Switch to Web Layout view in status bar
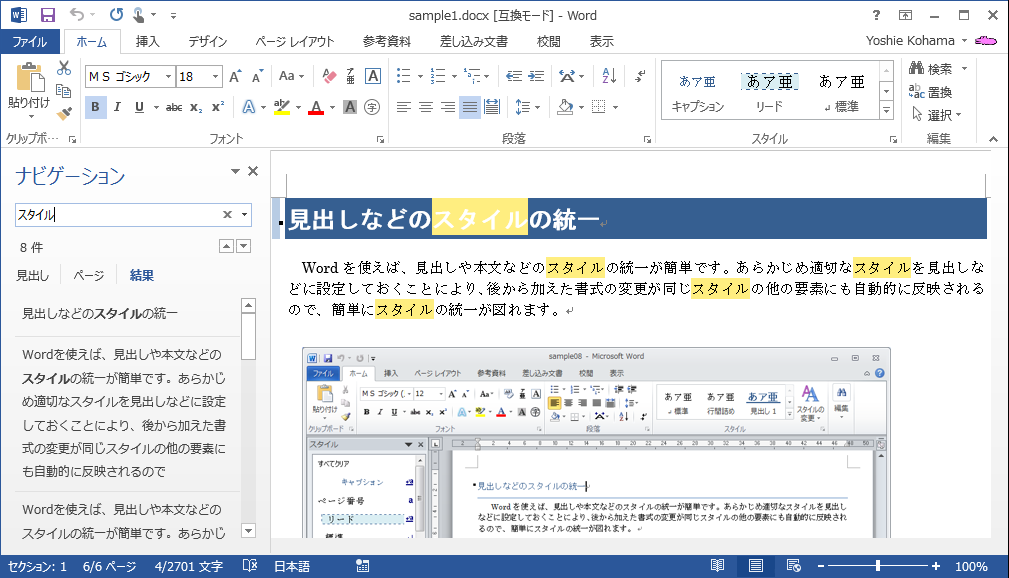The width and height of the screenshot is (1009, 578). (793, 566)
